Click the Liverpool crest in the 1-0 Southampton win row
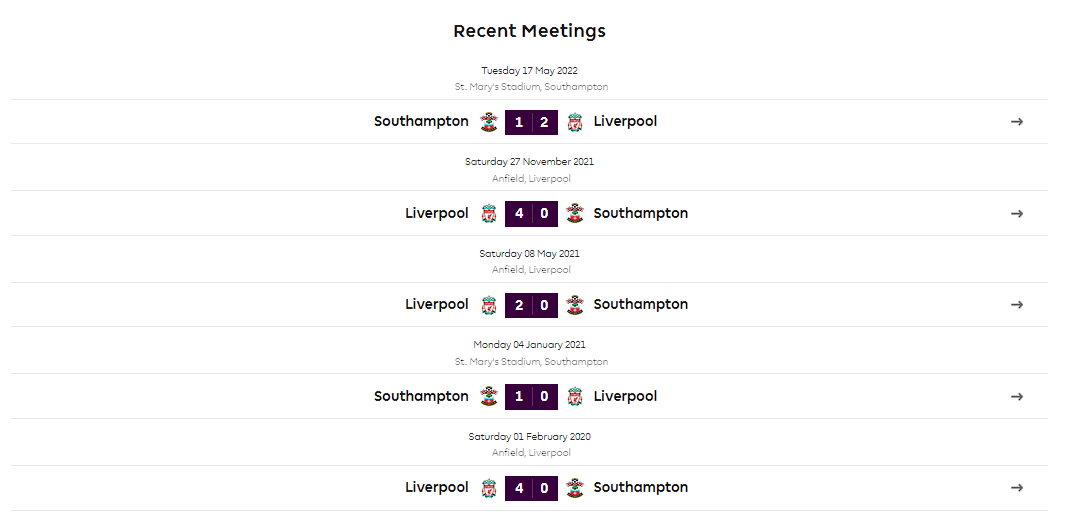The height and width of the screenshot is (528, 1074). tap(575, 397)
